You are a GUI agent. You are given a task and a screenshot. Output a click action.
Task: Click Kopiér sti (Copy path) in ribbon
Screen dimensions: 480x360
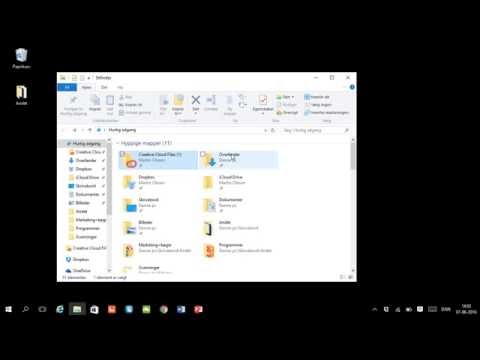(131, 105)
